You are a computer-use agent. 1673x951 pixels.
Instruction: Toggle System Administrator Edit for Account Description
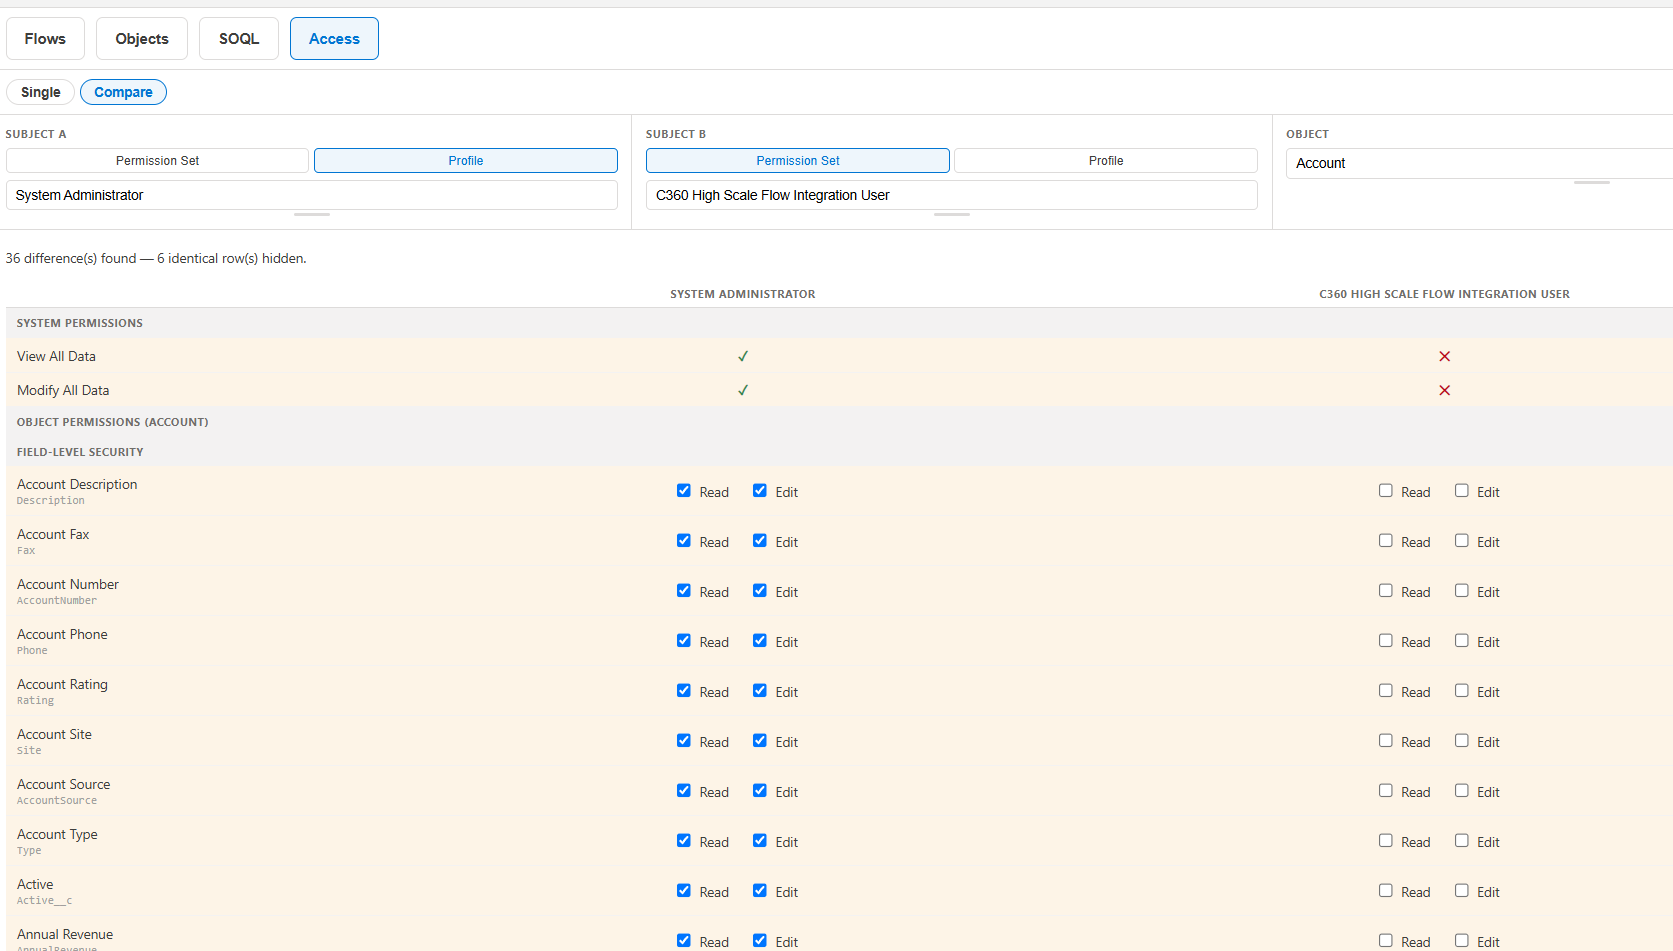760,491
